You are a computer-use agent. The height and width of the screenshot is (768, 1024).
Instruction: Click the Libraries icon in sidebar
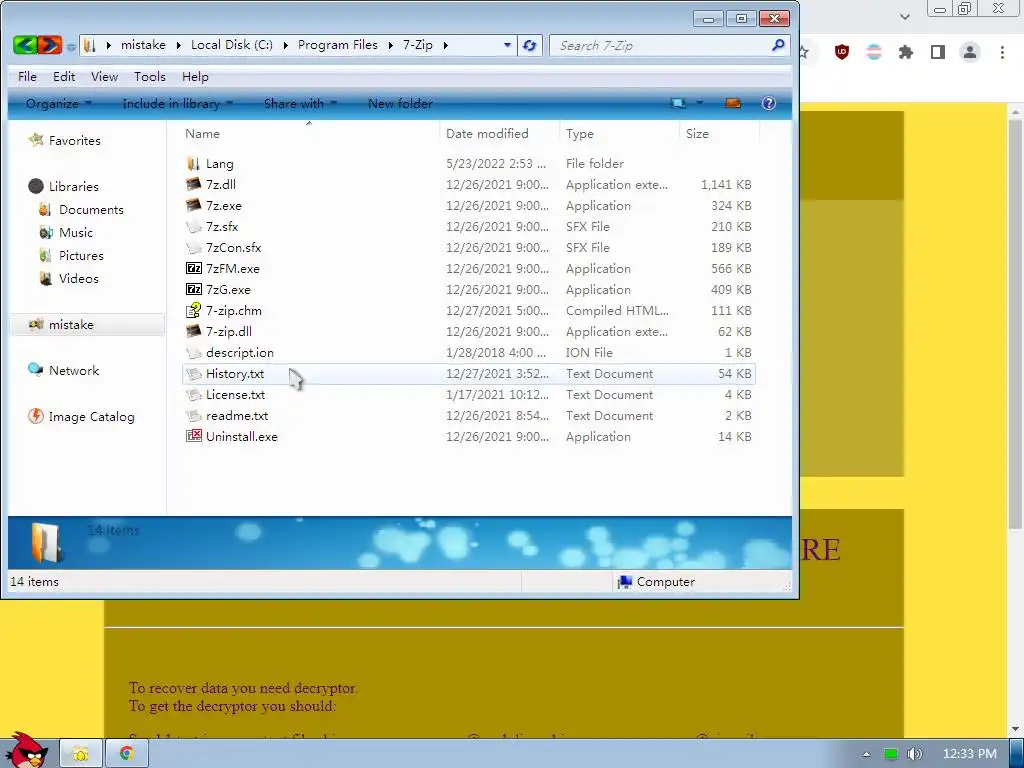click(x=36, y=186)
